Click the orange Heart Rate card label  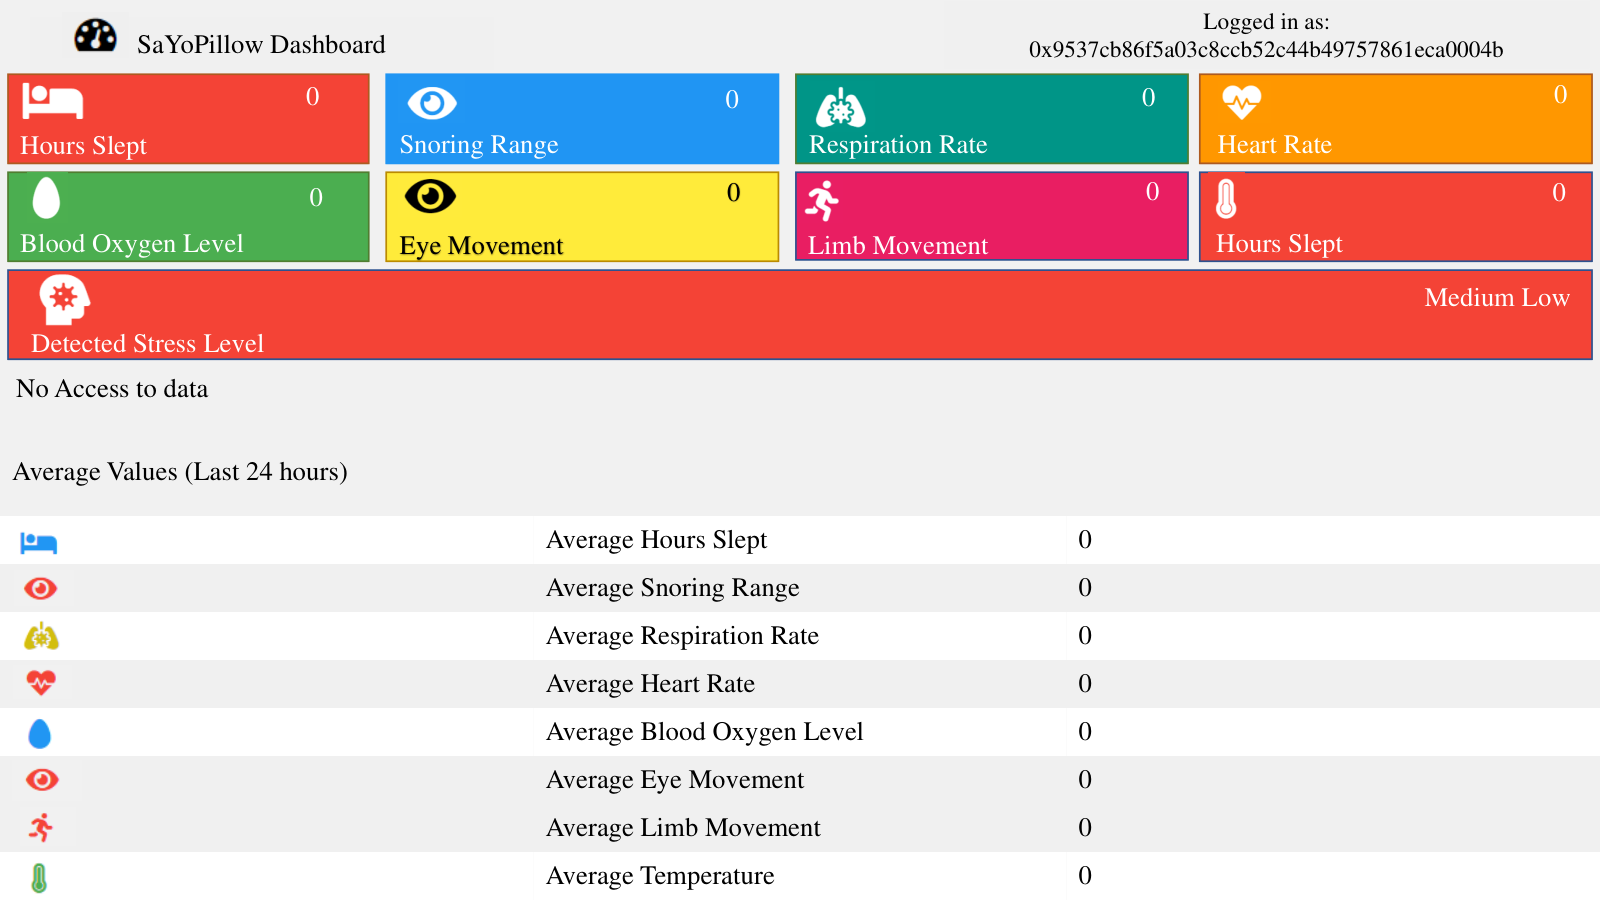1274,145
